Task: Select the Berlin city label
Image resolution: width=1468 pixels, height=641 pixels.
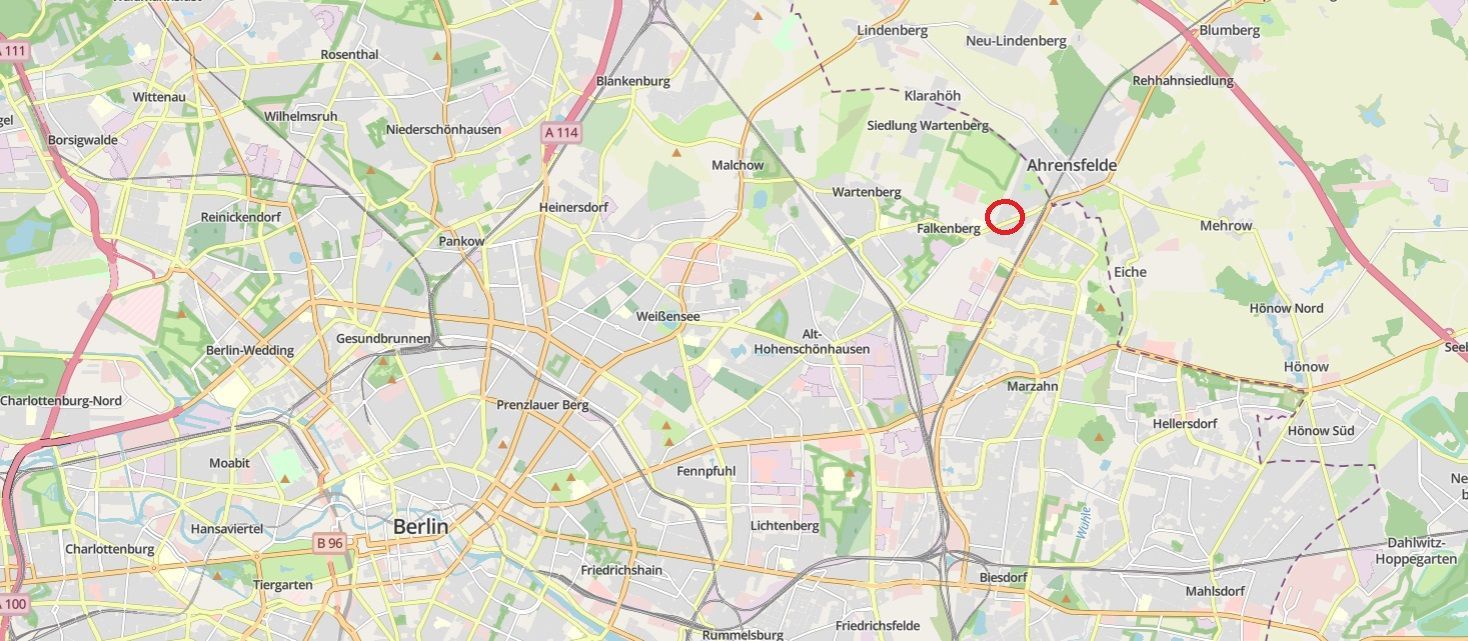Action: click(x=420, y=527)
